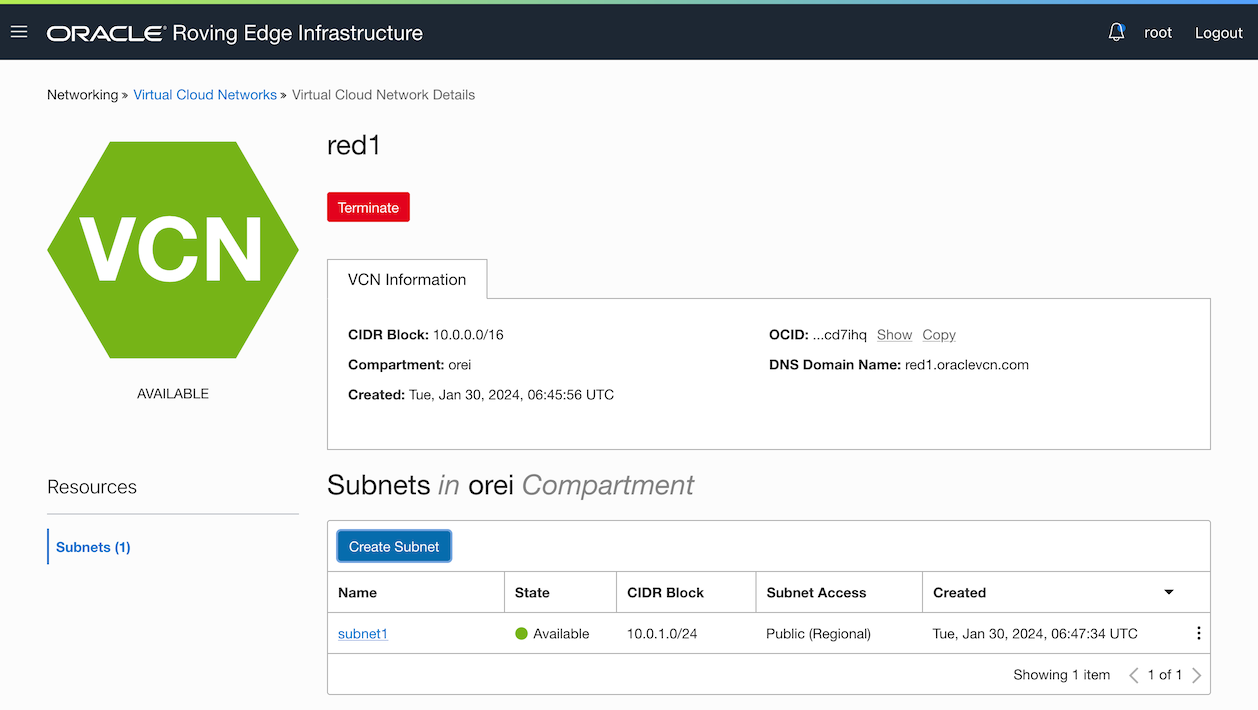Screen dimensions: 1258x710
Task: Click the Compartment orei value
Action: coord(459,365)
